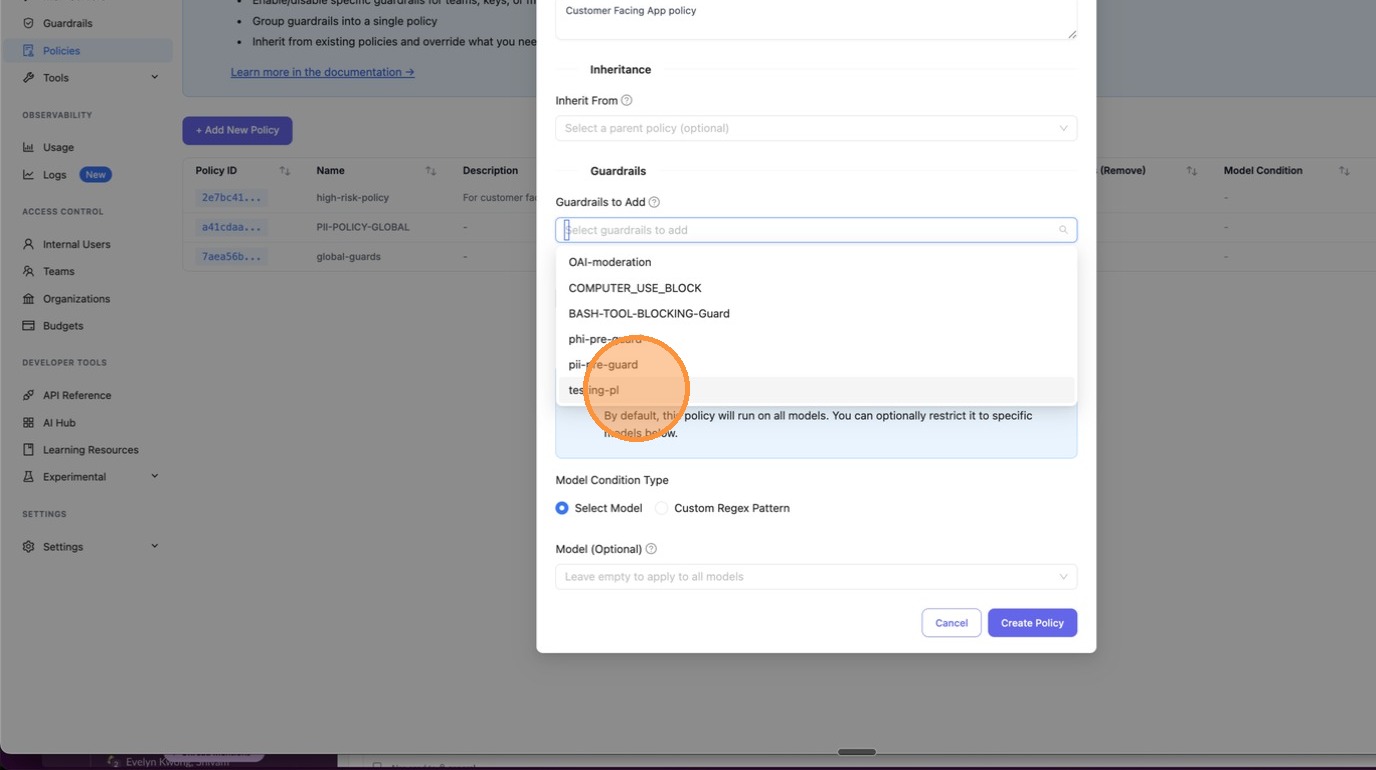Click the API Reference icon

(28, 395)
